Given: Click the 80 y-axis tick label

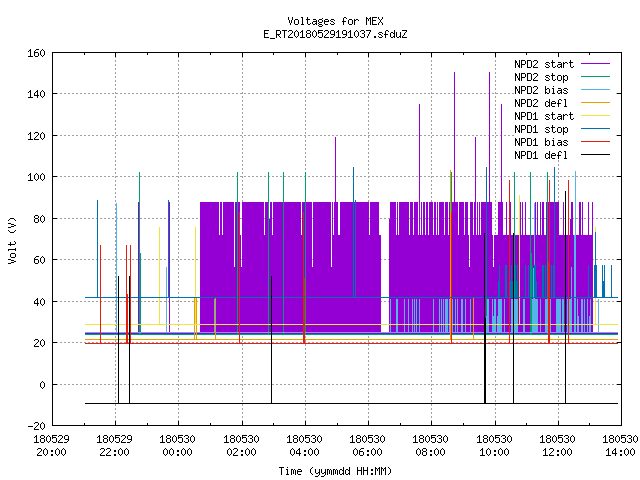Looking at the screenshot, I should tap(39, 219).
